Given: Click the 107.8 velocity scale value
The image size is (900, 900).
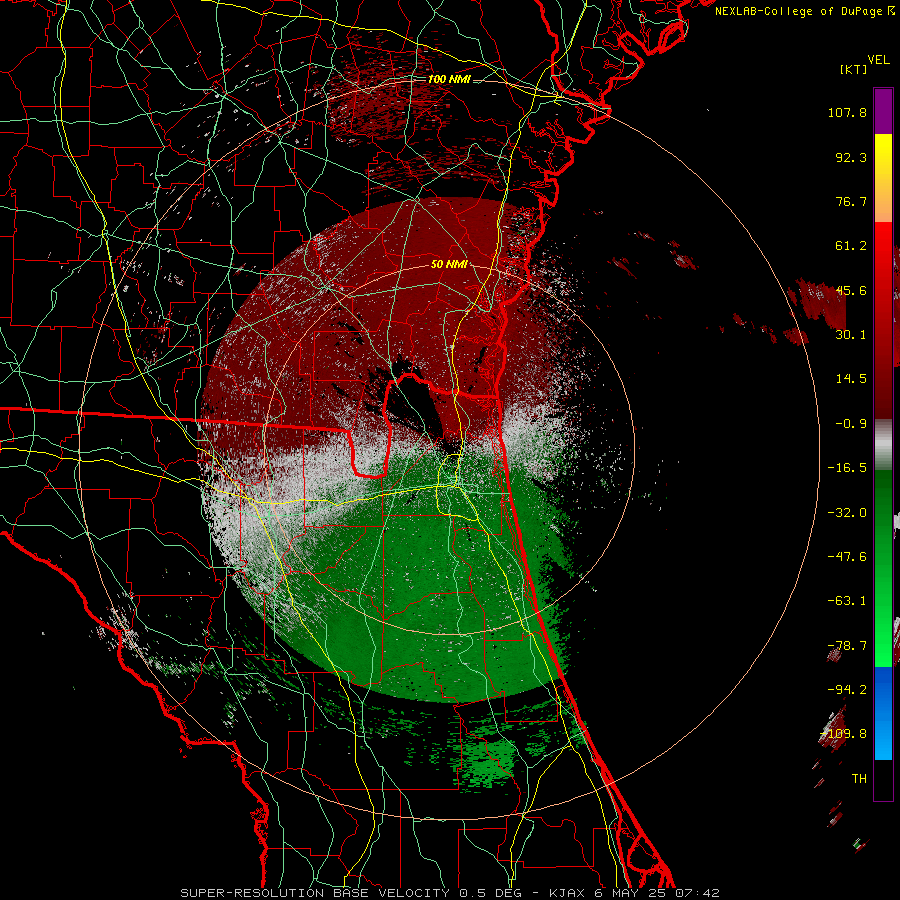Looking at the screenshot, I should coord(847,112).
